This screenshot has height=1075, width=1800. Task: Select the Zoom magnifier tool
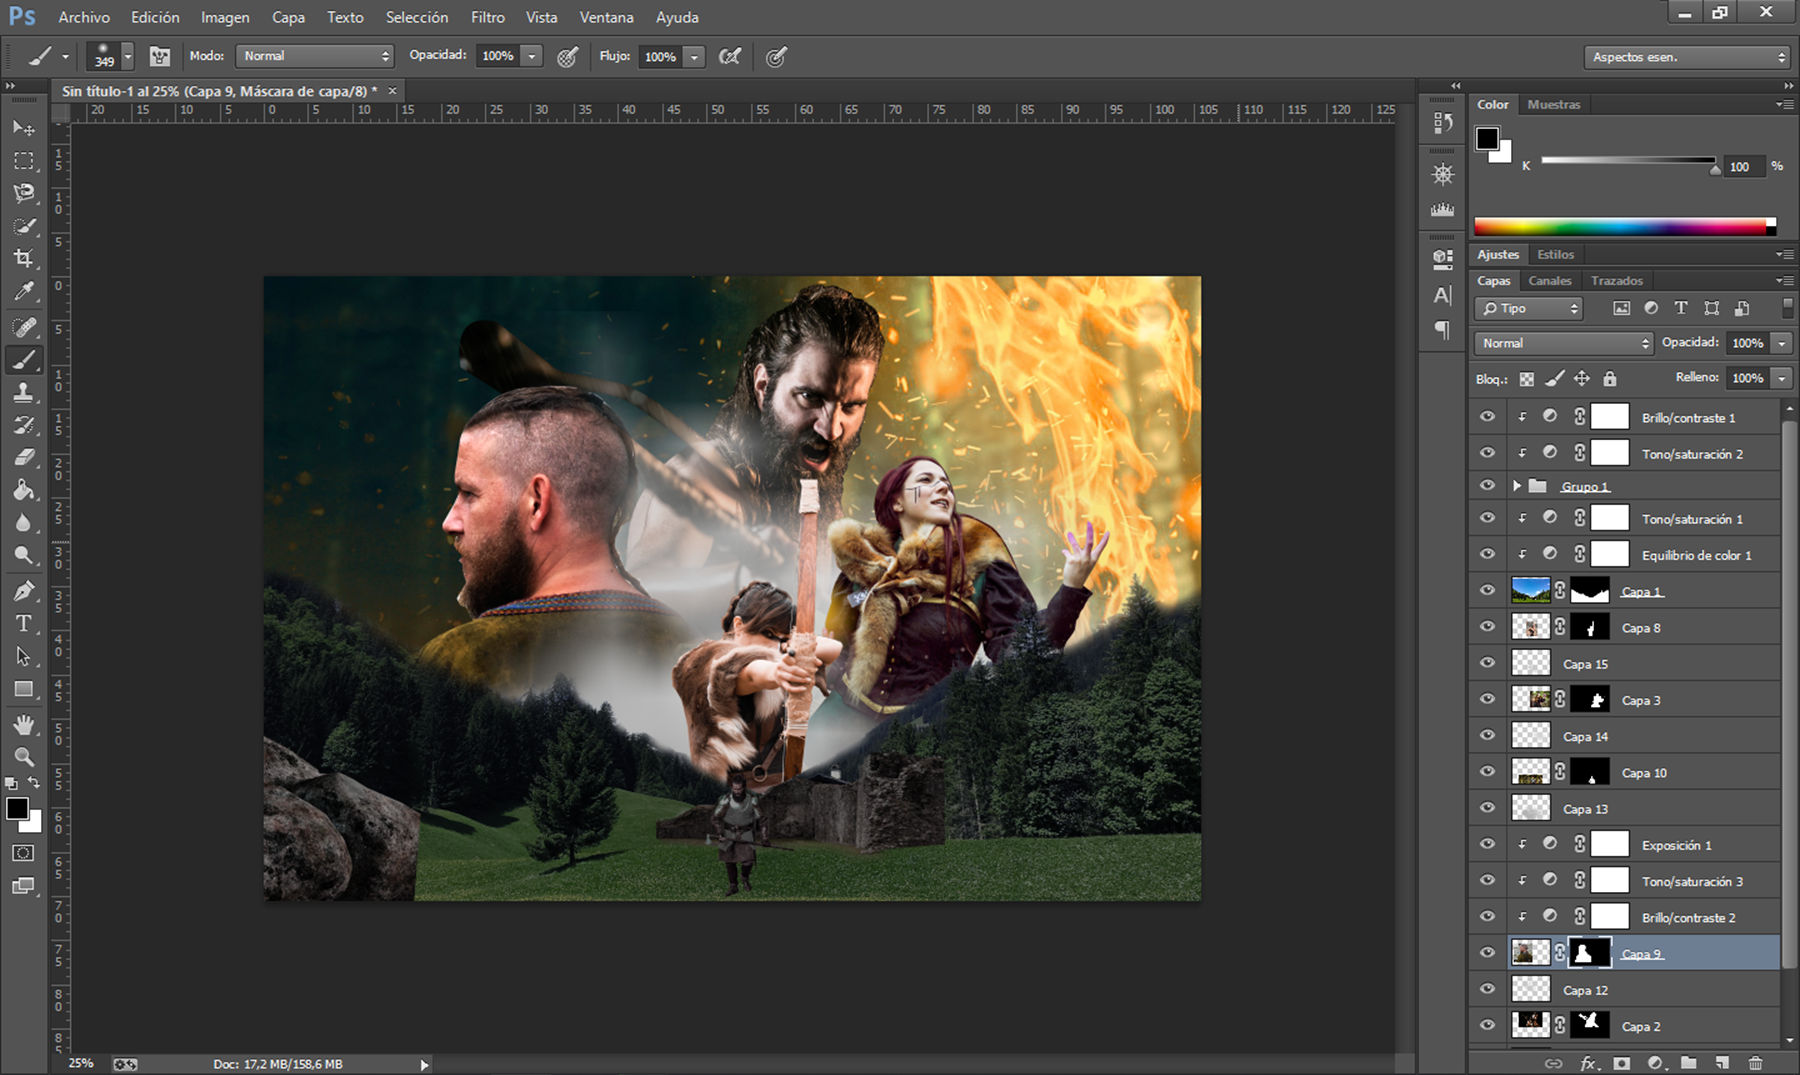click(x=24, y=757)
